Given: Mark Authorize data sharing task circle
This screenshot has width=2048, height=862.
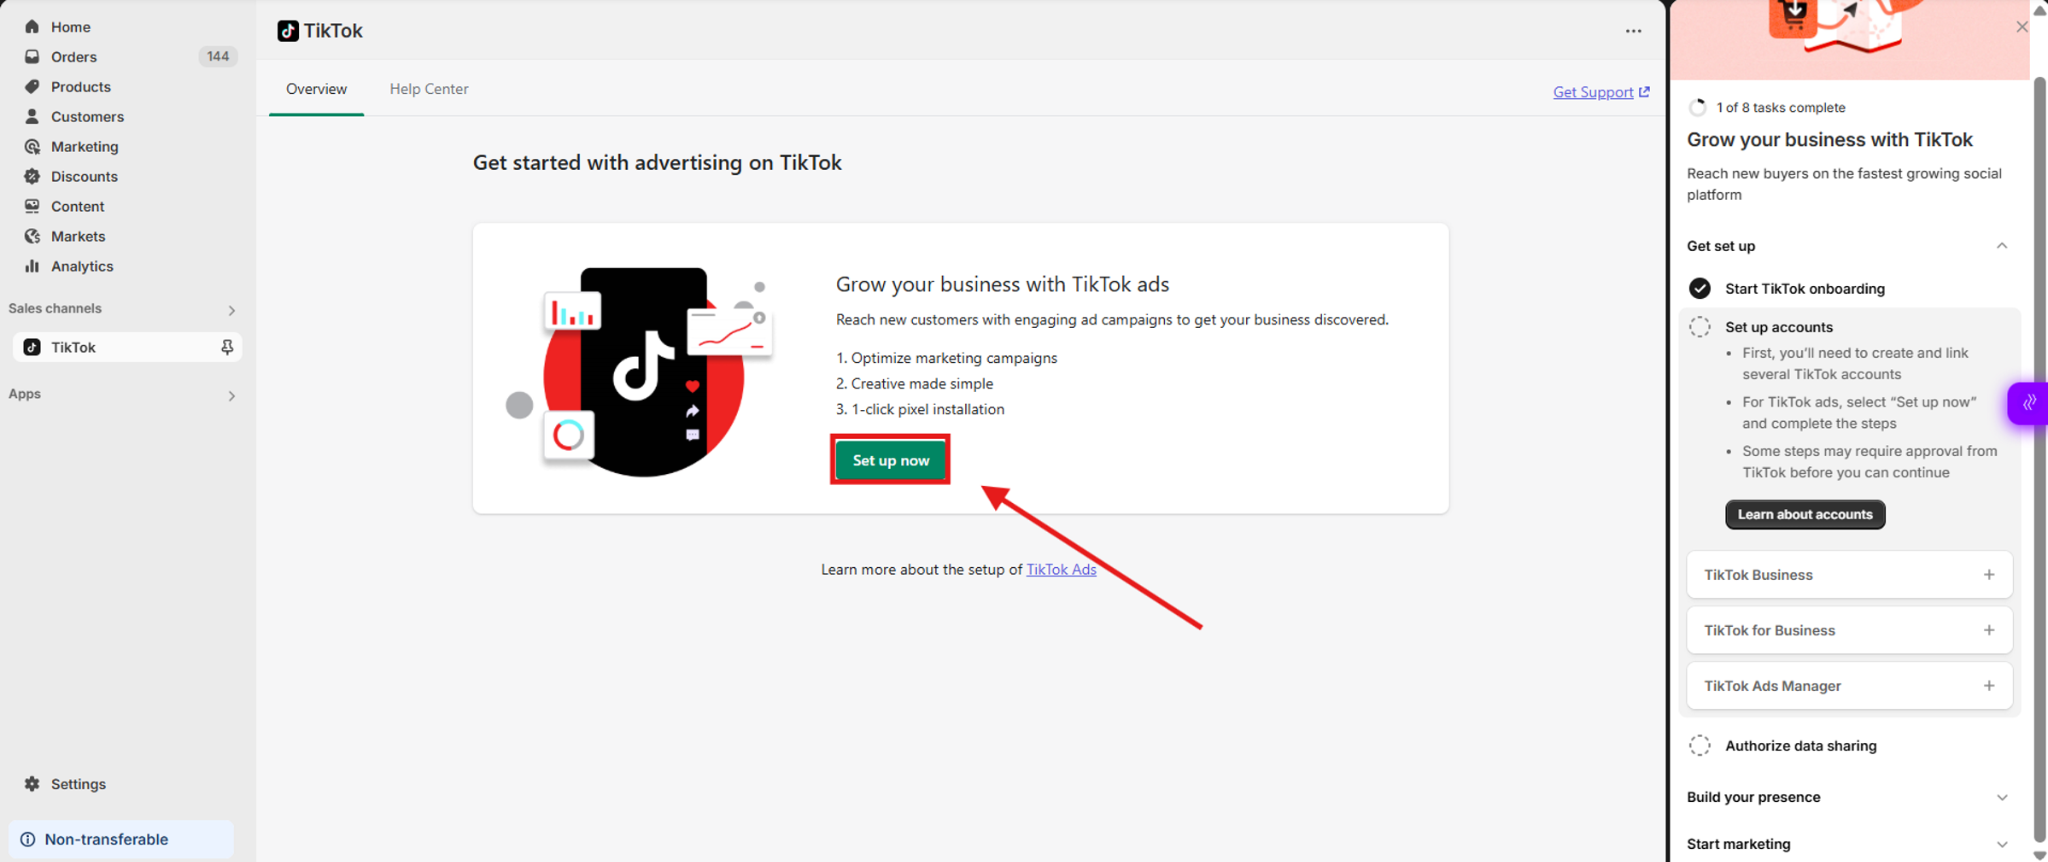Looking at the screenshot, I should (1699, 746).
